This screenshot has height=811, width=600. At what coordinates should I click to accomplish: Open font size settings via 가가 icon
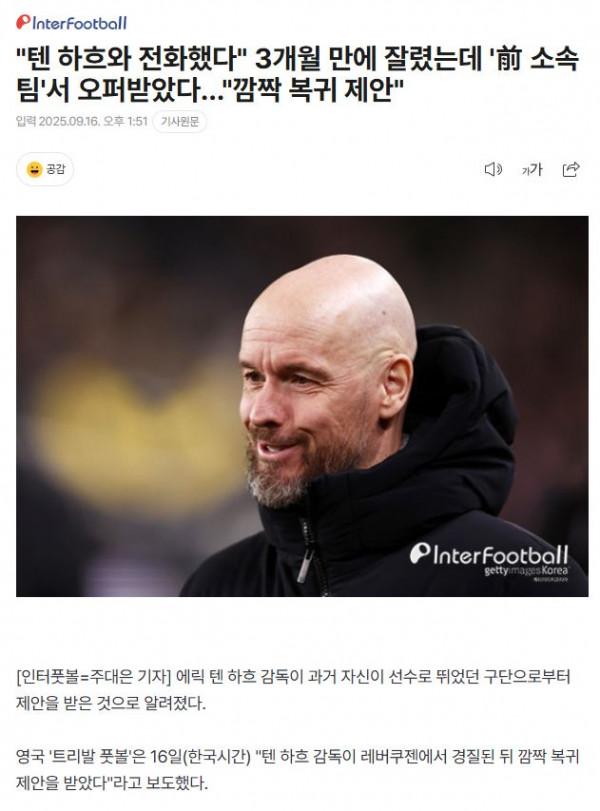tap(532, 169)
